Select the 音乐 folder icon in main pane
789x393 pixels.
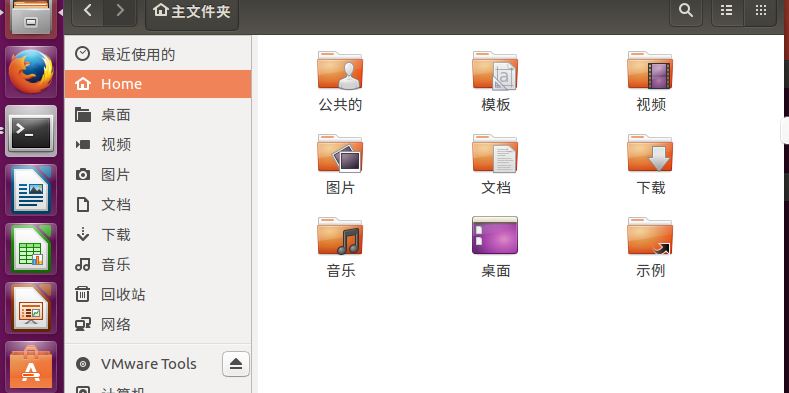tap(340, 237)
